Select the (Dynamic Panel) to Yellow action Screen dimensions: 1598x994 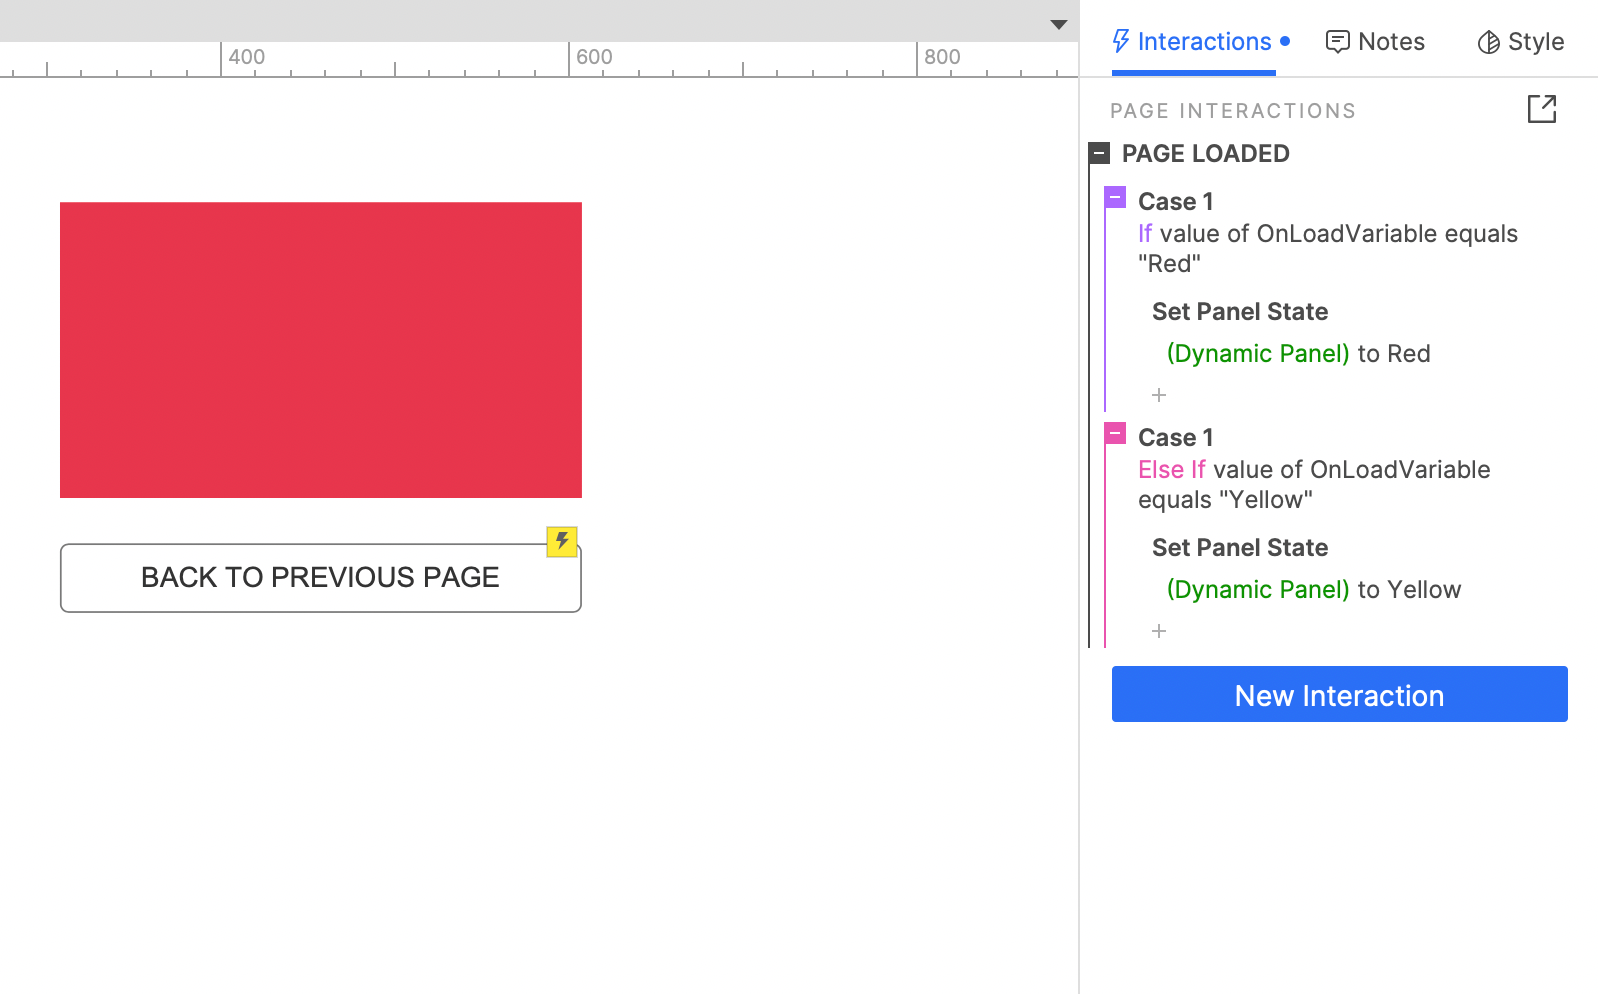tap(1314, 590)
